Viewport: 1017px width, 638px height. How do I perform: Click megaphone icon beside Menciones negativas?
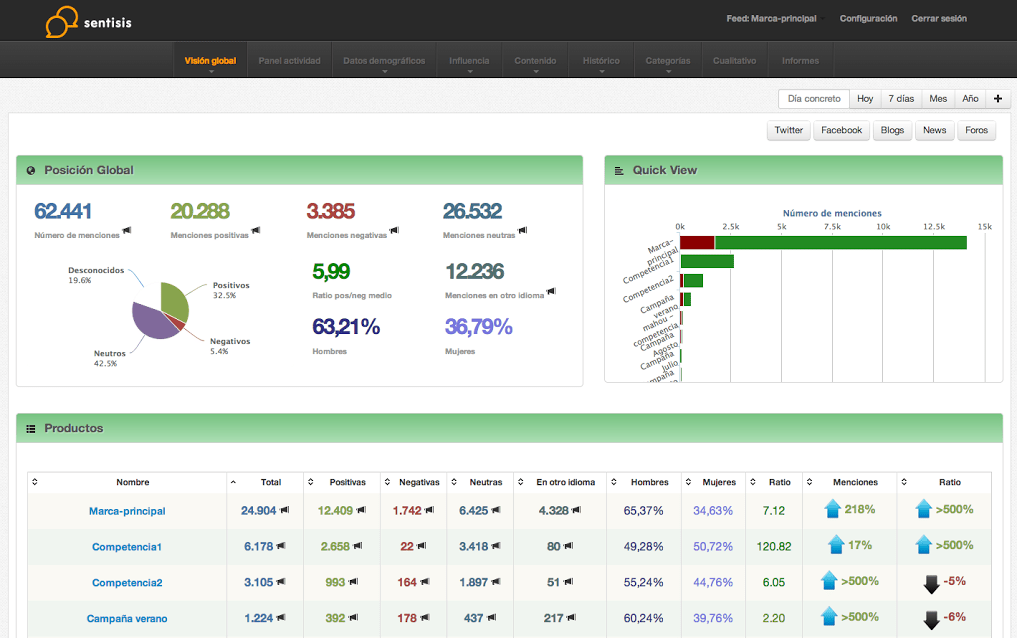[x=394, y=231]
